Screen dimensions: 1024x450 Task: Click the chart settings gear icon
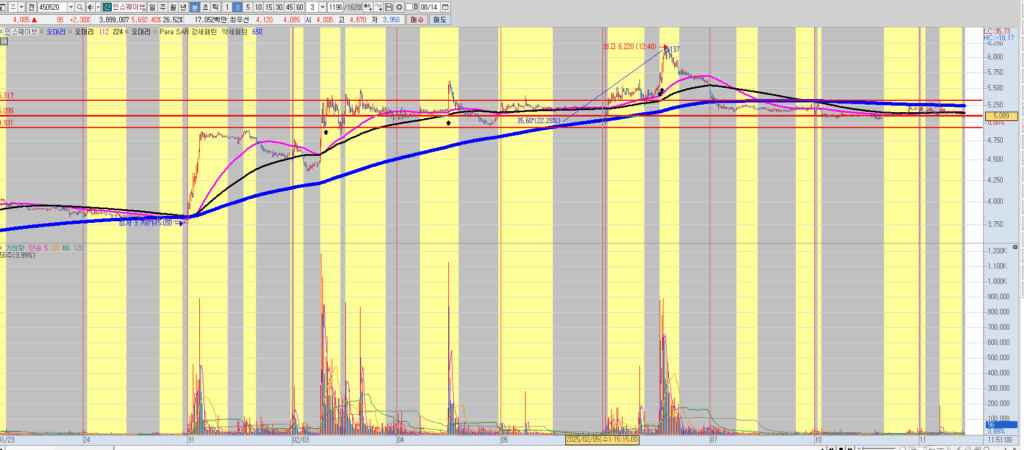point(399,7)
